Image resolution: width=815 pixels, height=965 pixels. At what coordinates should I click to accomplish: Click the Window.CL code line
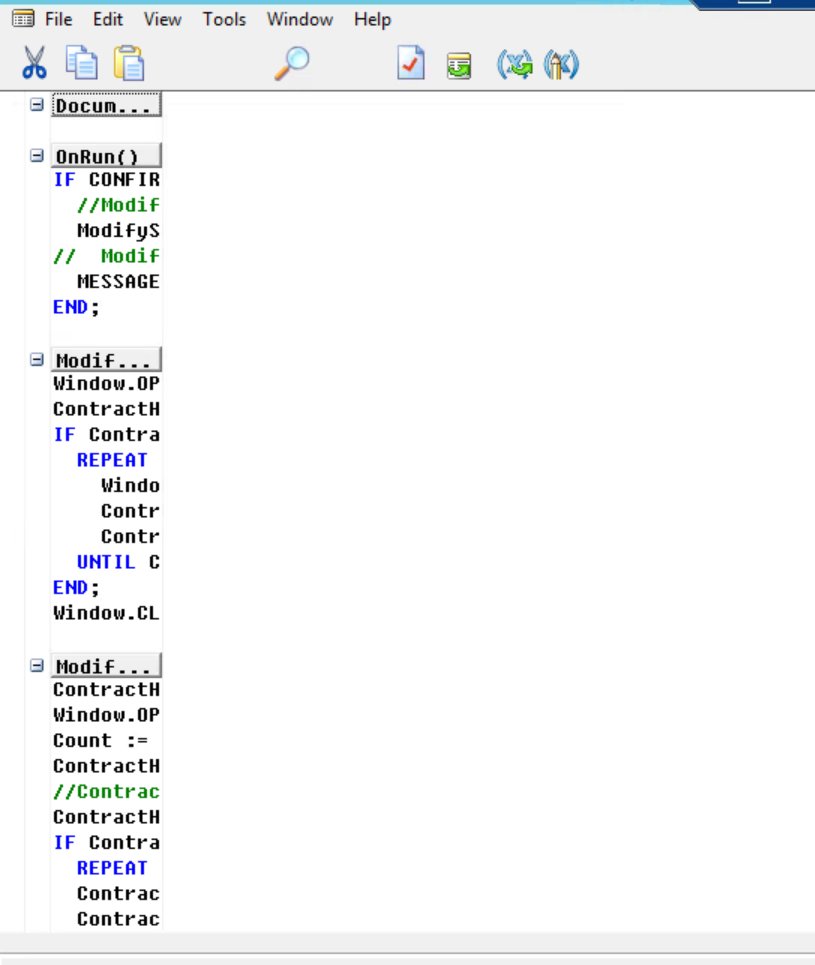(106, 613)
